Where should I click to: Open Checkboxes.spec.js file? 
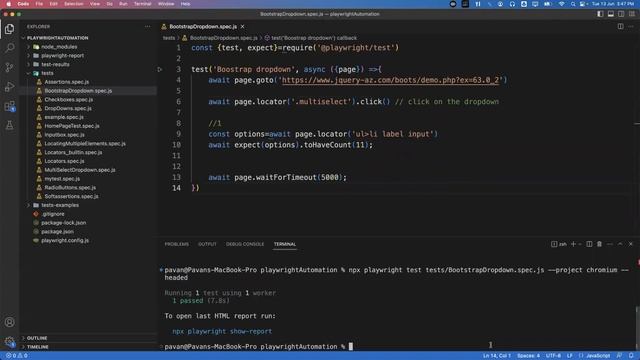[x=69, y=100]
